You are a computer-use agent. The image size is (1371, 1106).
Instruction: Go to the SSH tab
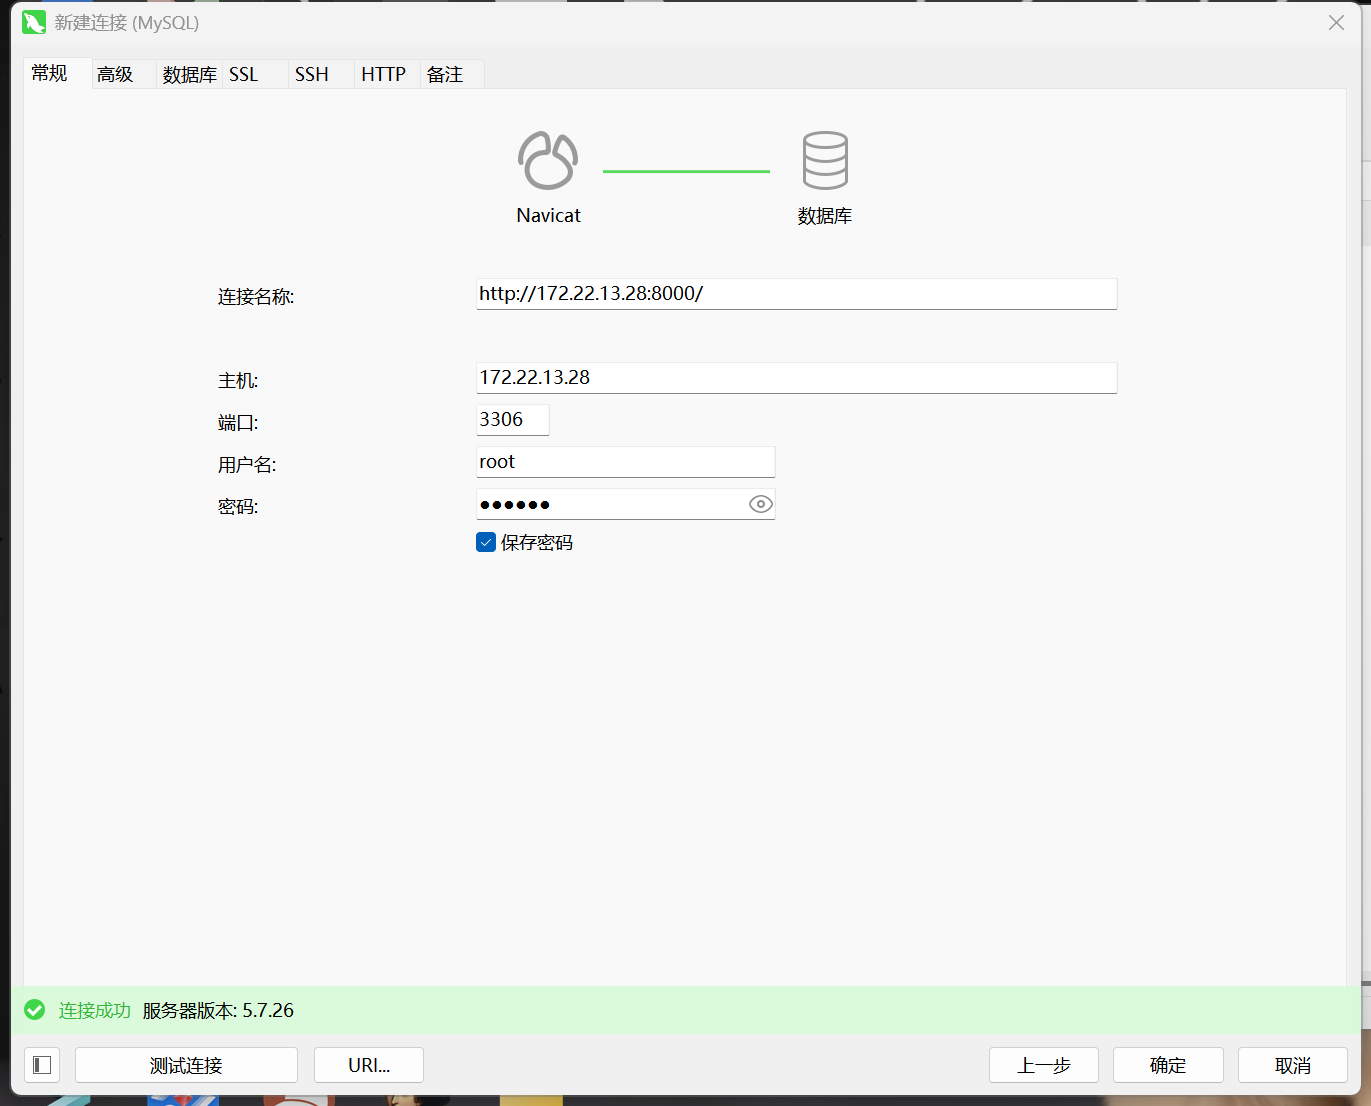(x=311, y=74)
